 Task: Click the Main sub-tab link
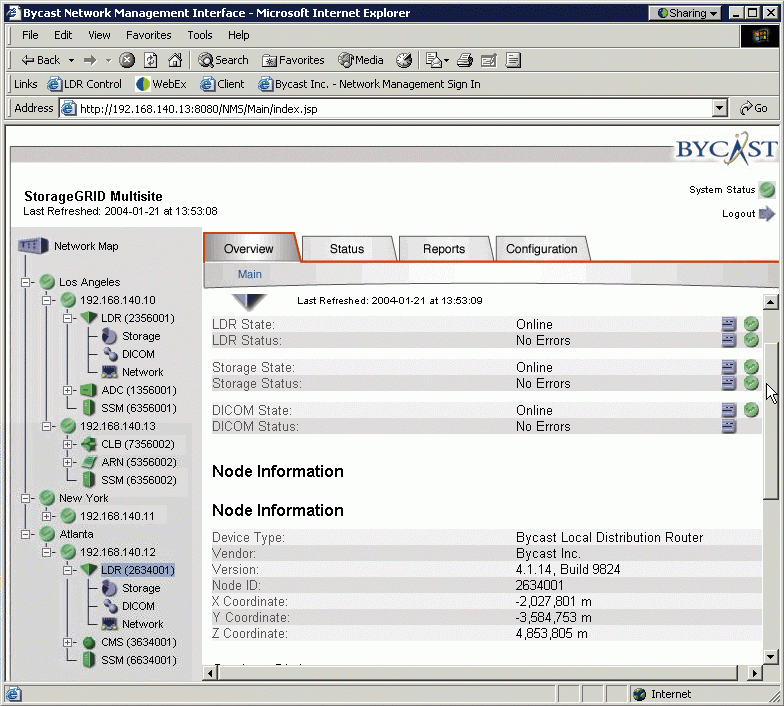click(x=250, y=274)
